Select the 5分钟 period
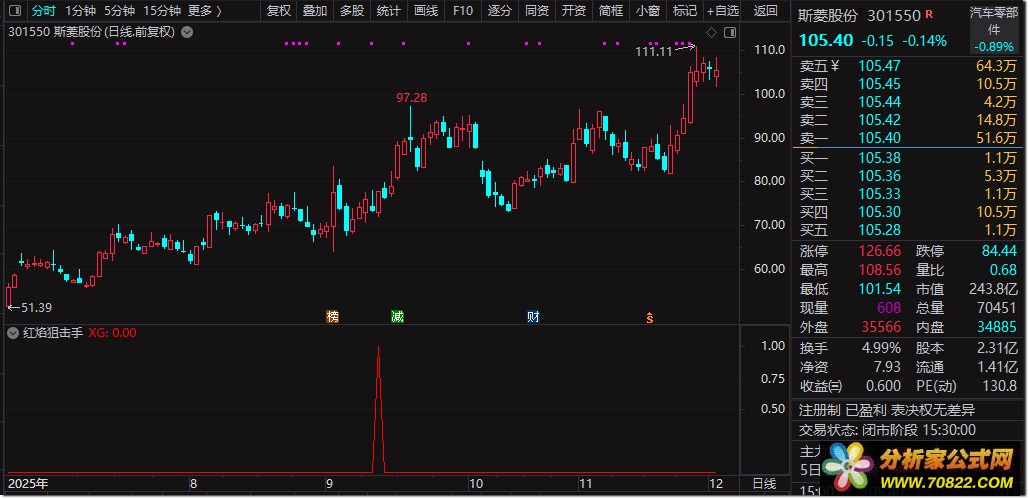1030x499 pixels. click(120, 11)
